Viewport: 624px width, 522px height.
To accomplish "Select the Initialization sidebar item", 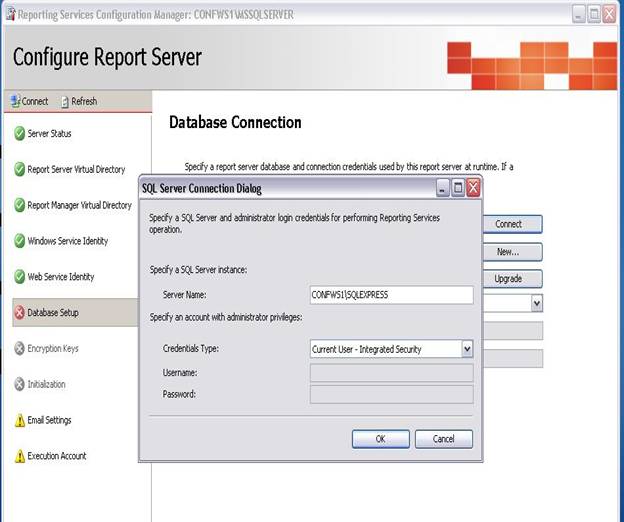I will (46, 385).
